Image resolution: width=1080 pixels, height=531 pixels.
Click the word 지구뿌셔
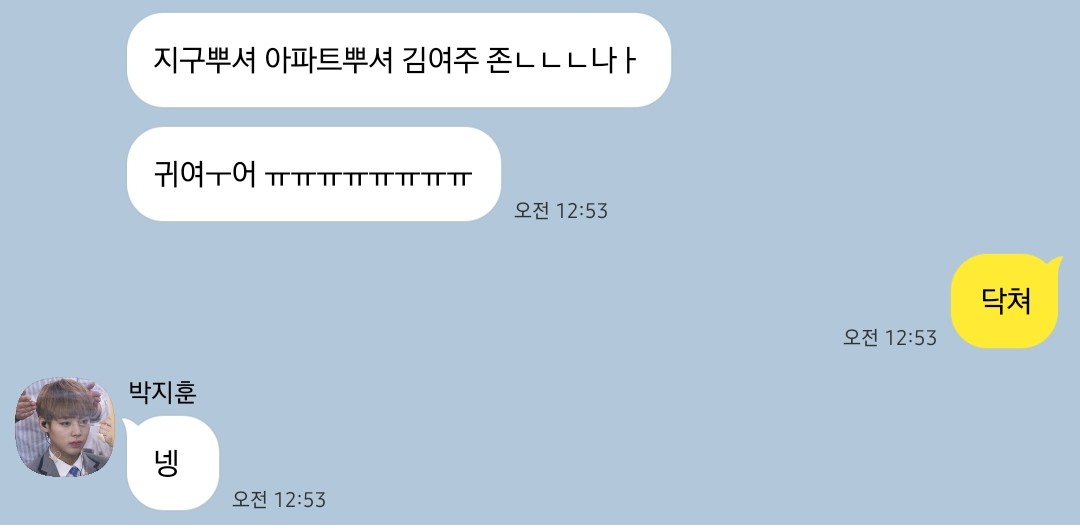(x=205, y=61)
